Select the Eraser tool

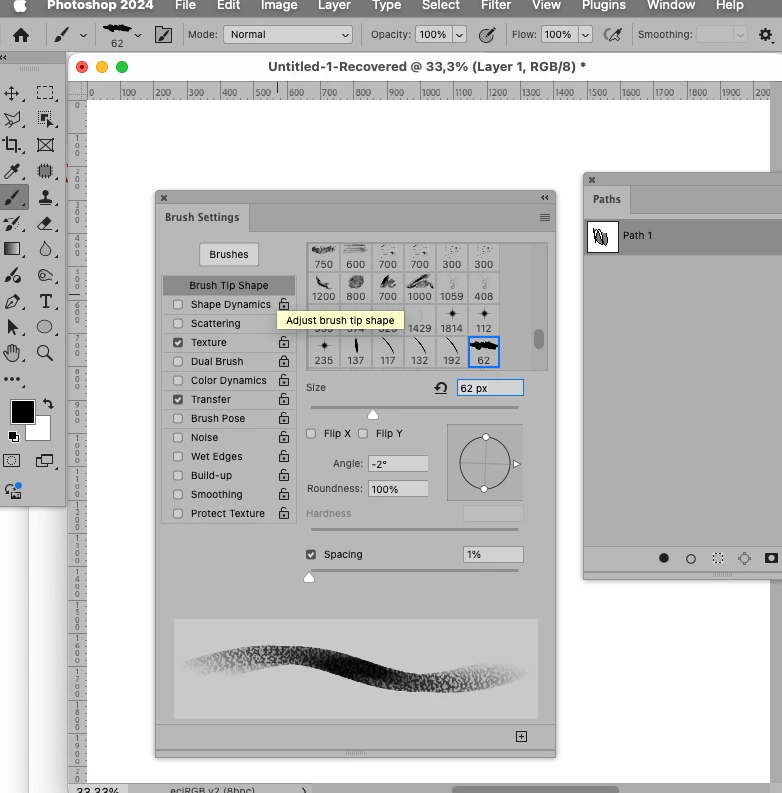coord(45,223)
